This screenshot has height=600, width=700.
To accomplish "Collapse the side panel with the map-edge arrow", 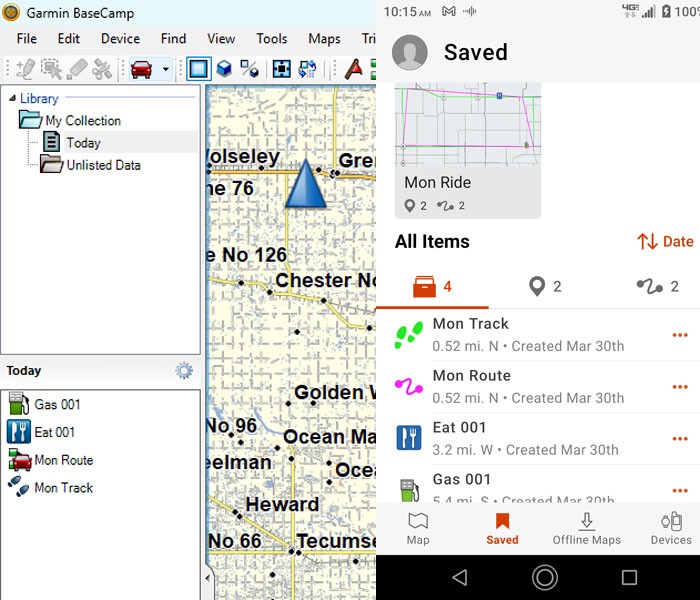I will coord(208,578).
